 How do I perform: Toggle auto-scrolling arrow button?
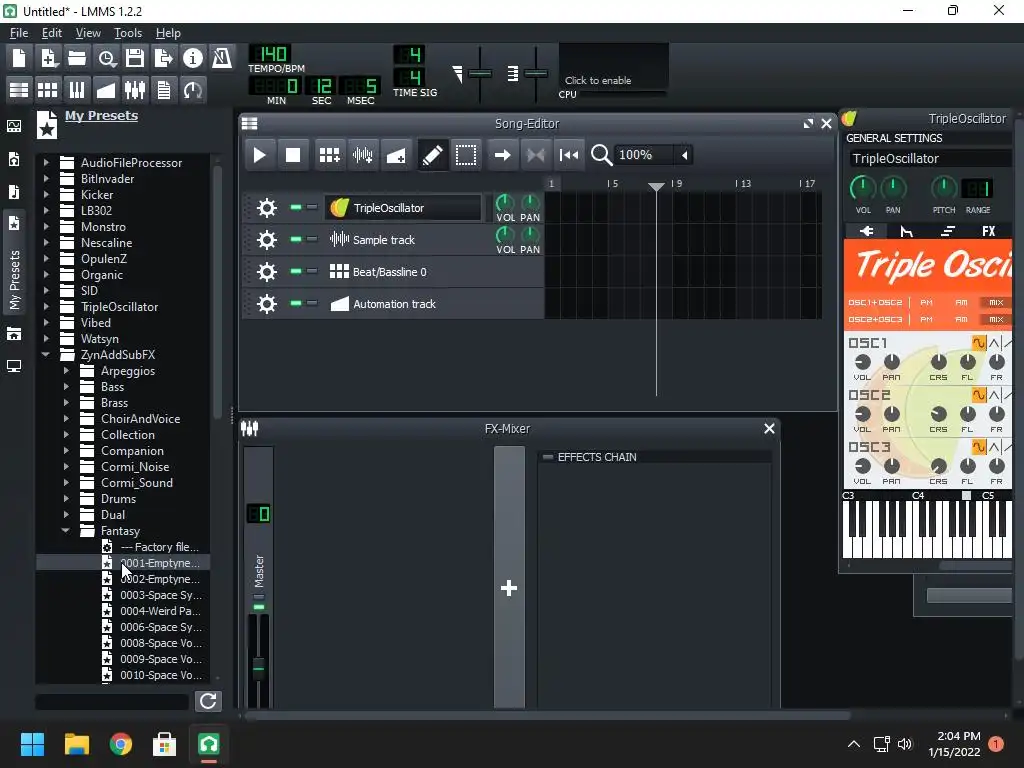502,155
